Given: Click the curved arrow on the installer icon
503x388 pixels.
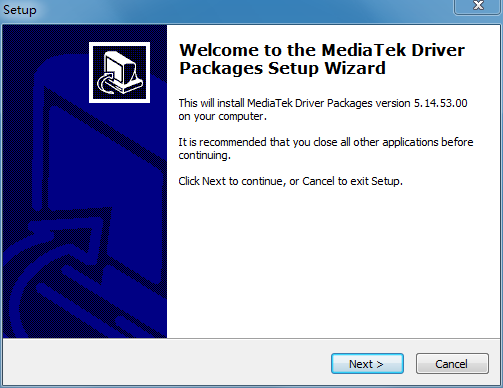Looking at the screenshot, I should (106, 83).
